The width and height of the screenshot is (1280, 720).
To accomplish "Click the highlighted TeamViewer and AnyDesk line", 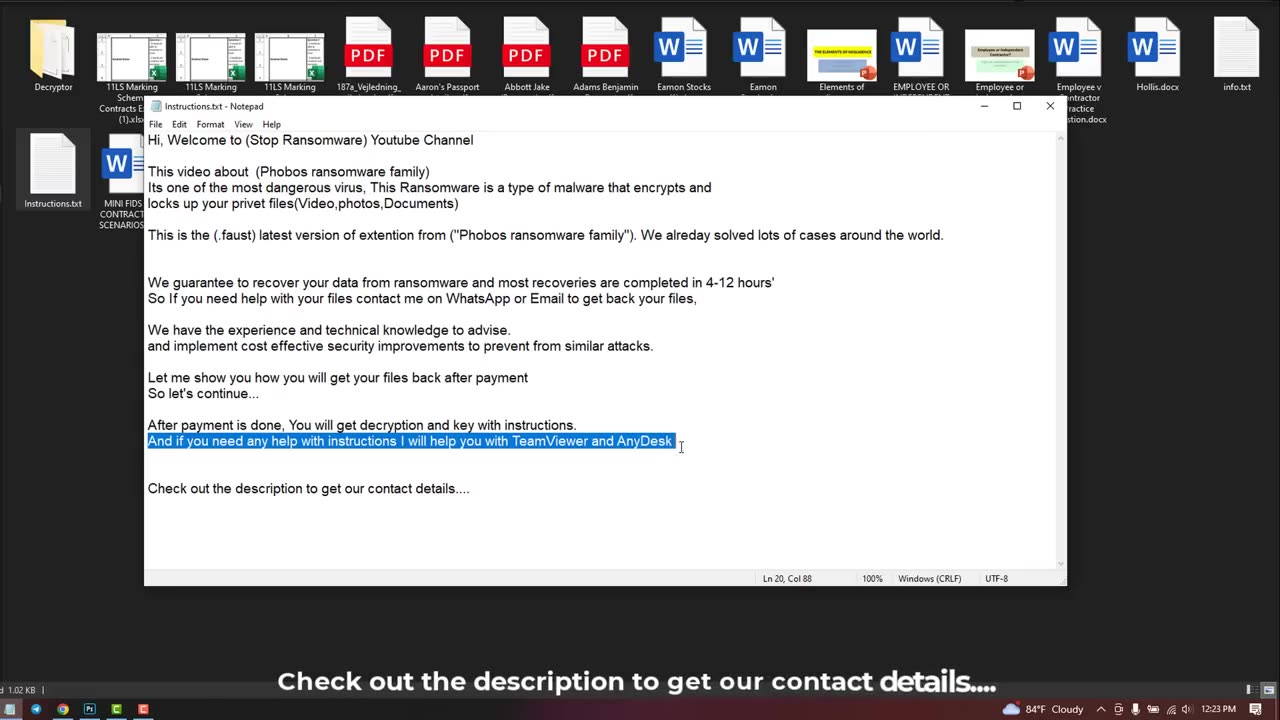I will pyautogui.click(x=410, y=441).
